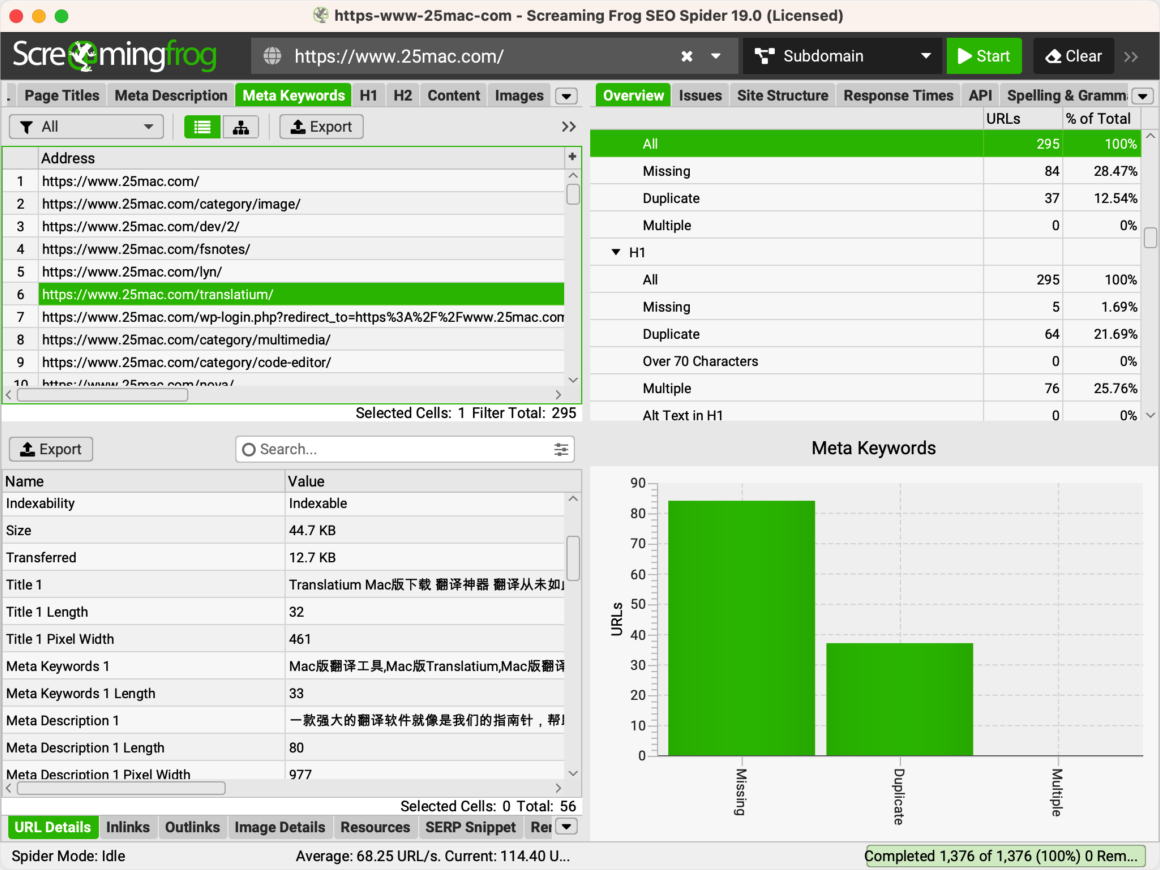This screenshot has width=1160, height=870.
Task: Expand the hidden upper toolbar chevron
Action: 568,127
